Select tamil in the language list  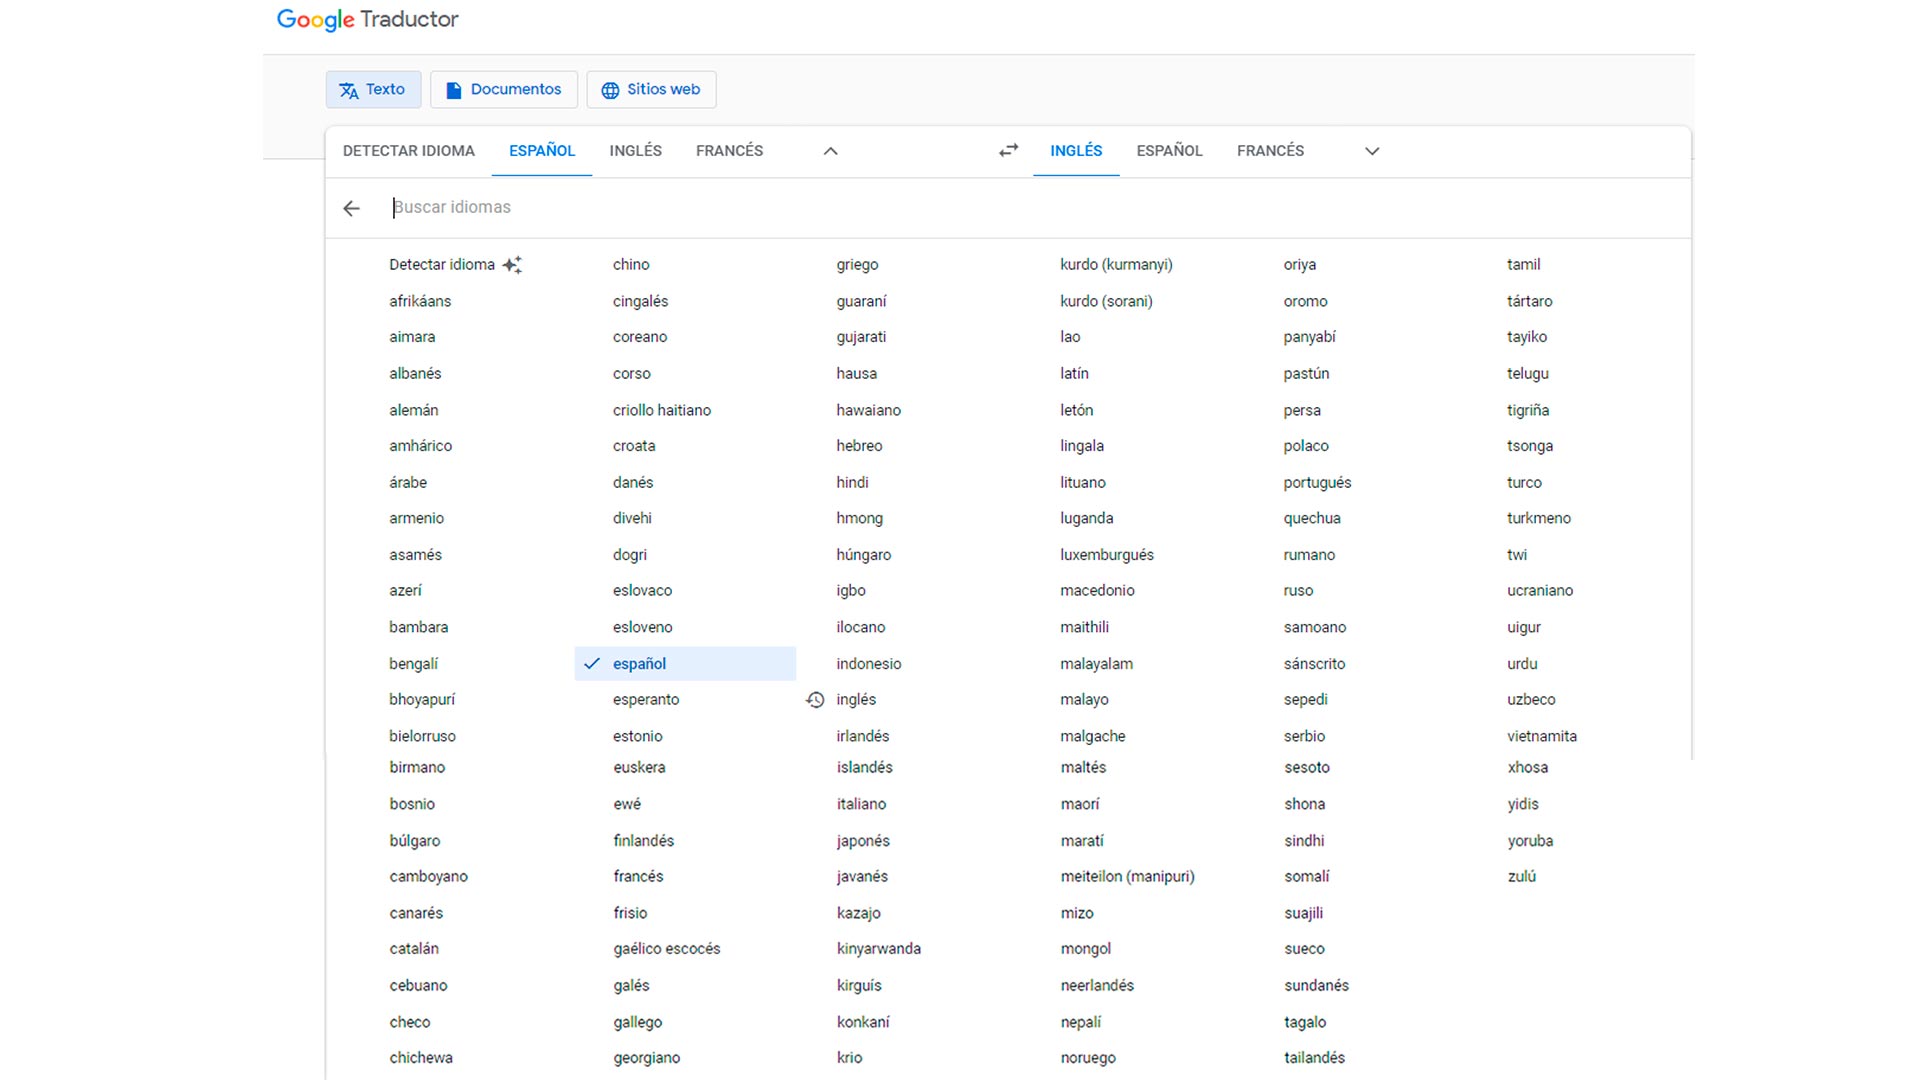click(1523, 265)
